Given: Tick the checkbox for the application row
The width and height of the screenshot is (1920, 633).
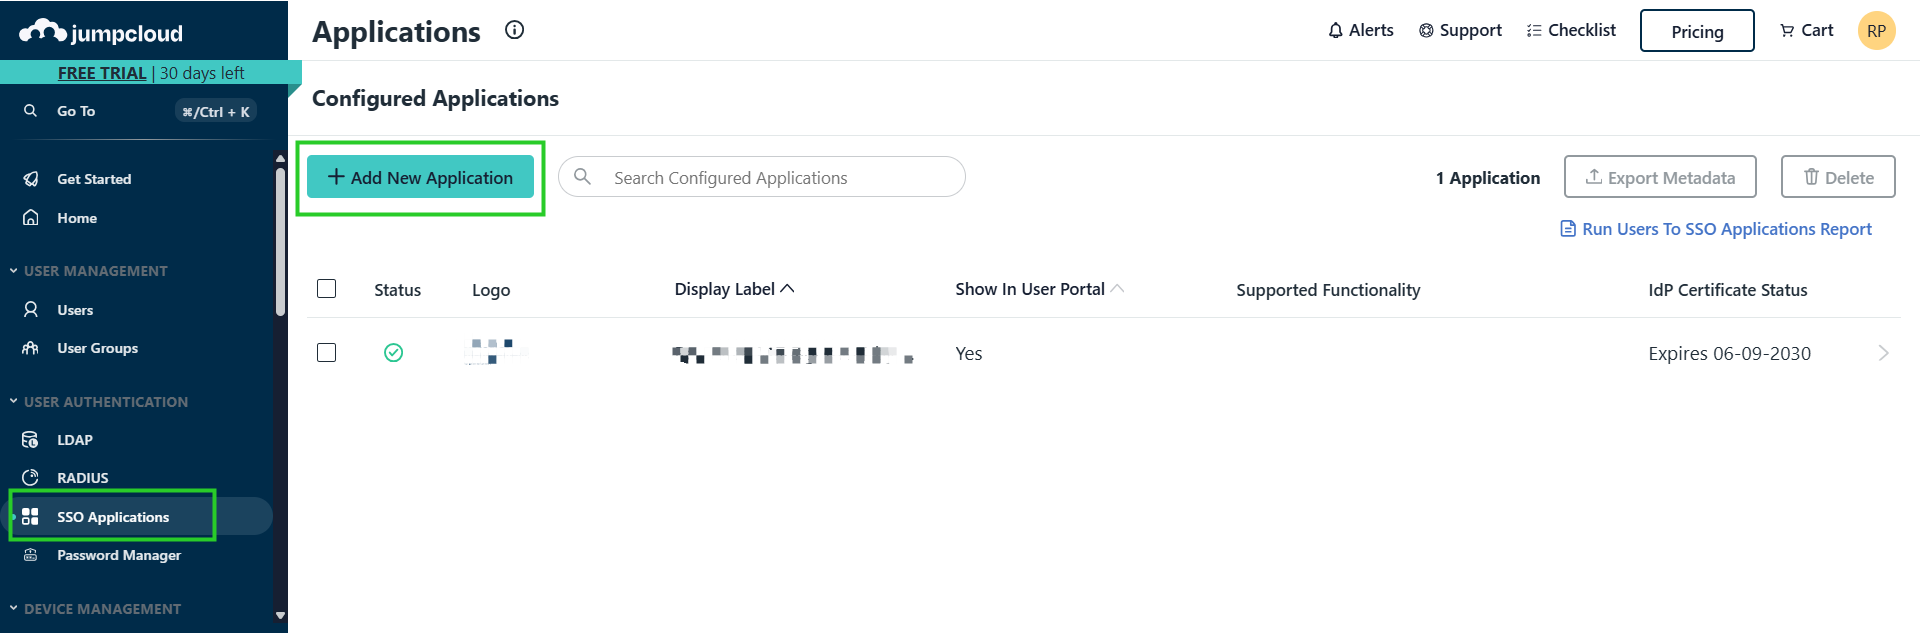Looking at the screenshot, I should click(326, 352).
